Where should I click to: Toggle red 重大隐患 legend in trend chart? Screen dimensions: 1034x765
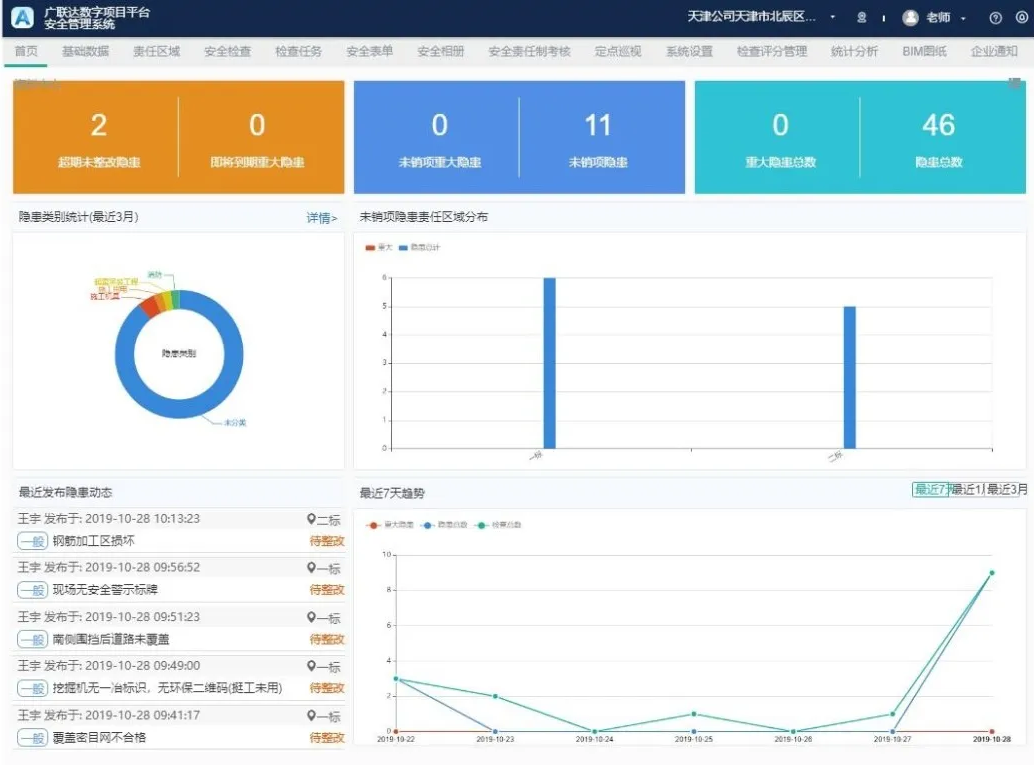coord(390,525)
